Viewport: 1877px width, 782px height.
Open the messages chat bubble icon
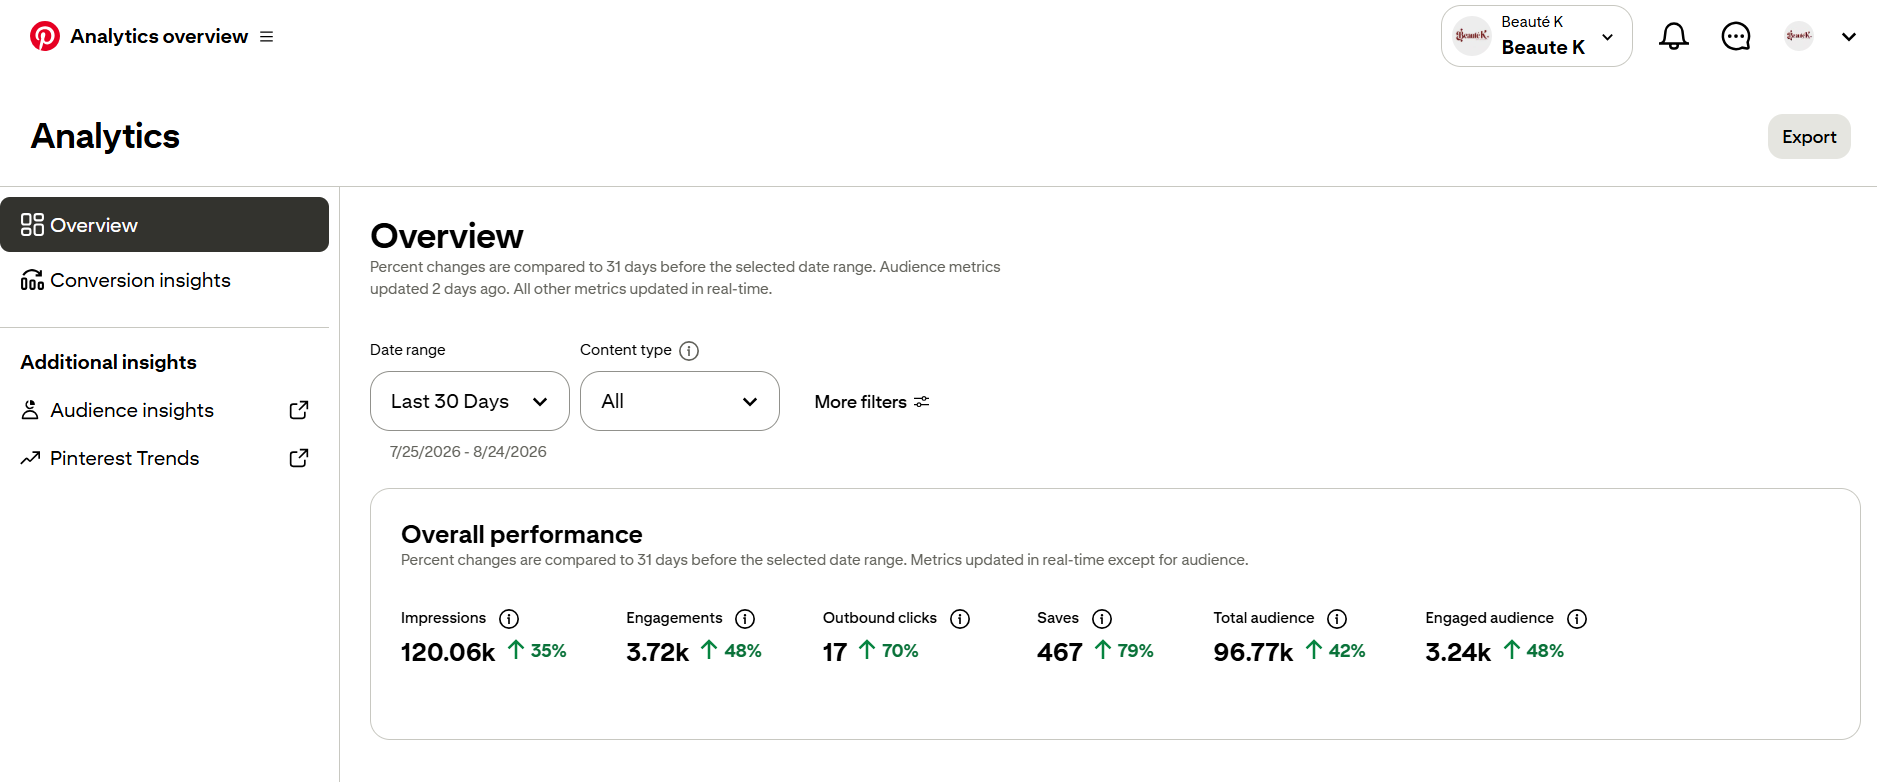(1736, 36)
